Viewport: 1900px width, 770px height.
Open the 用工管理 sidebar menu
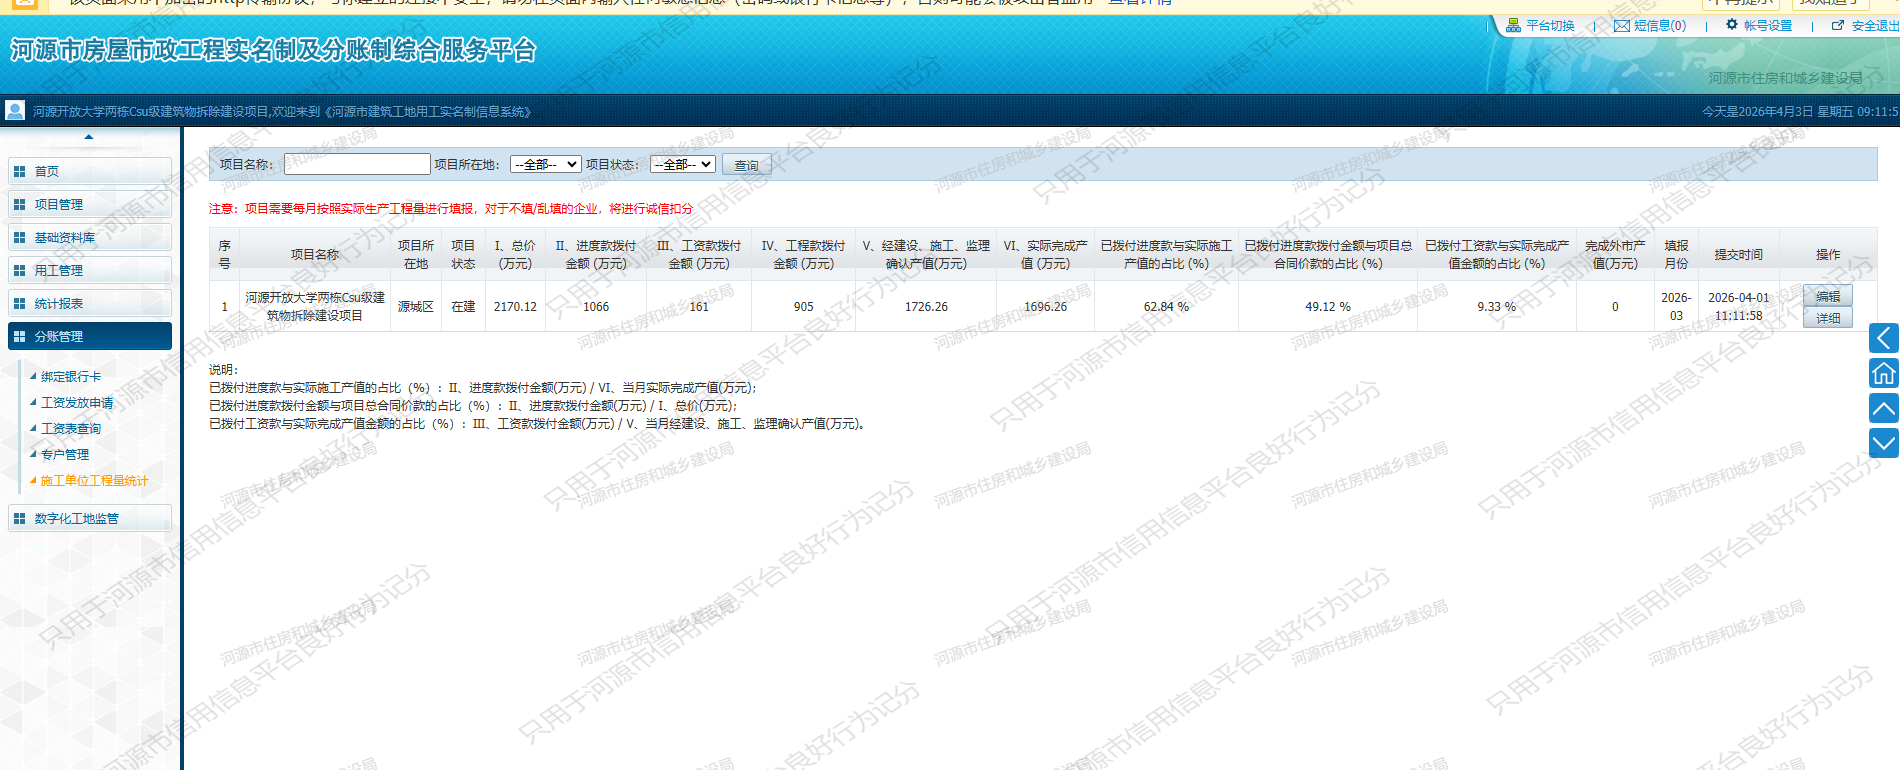[90, 270]
